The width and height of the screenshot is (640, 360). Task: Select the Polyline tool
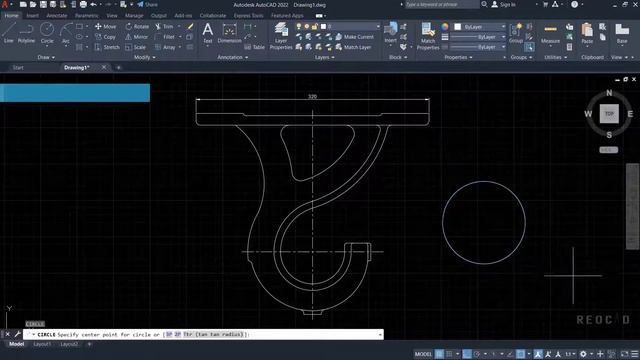26,33
